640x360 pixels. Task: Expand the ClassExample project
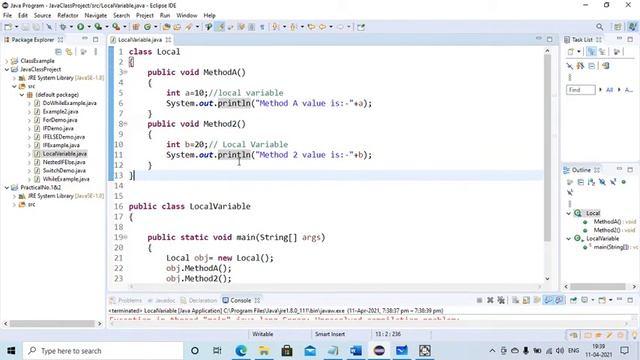(7, 61)
